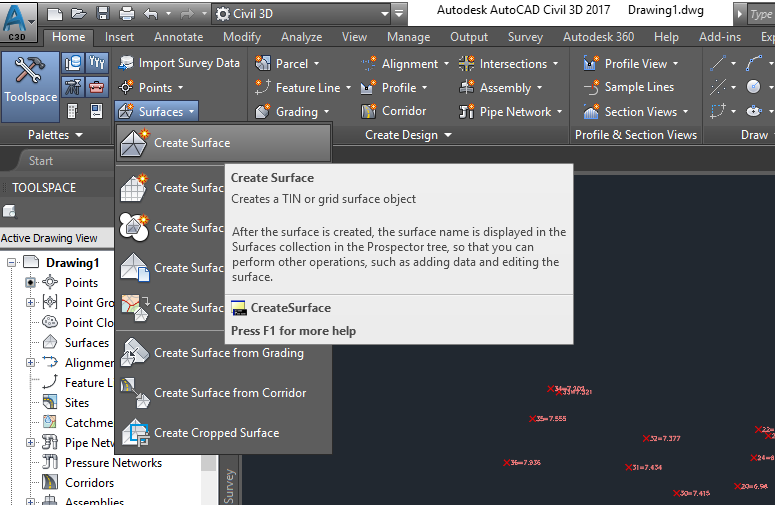The image size is (775, 507).
Task: Expand the Palettes panel arrow
Action: tap(79, 135)
